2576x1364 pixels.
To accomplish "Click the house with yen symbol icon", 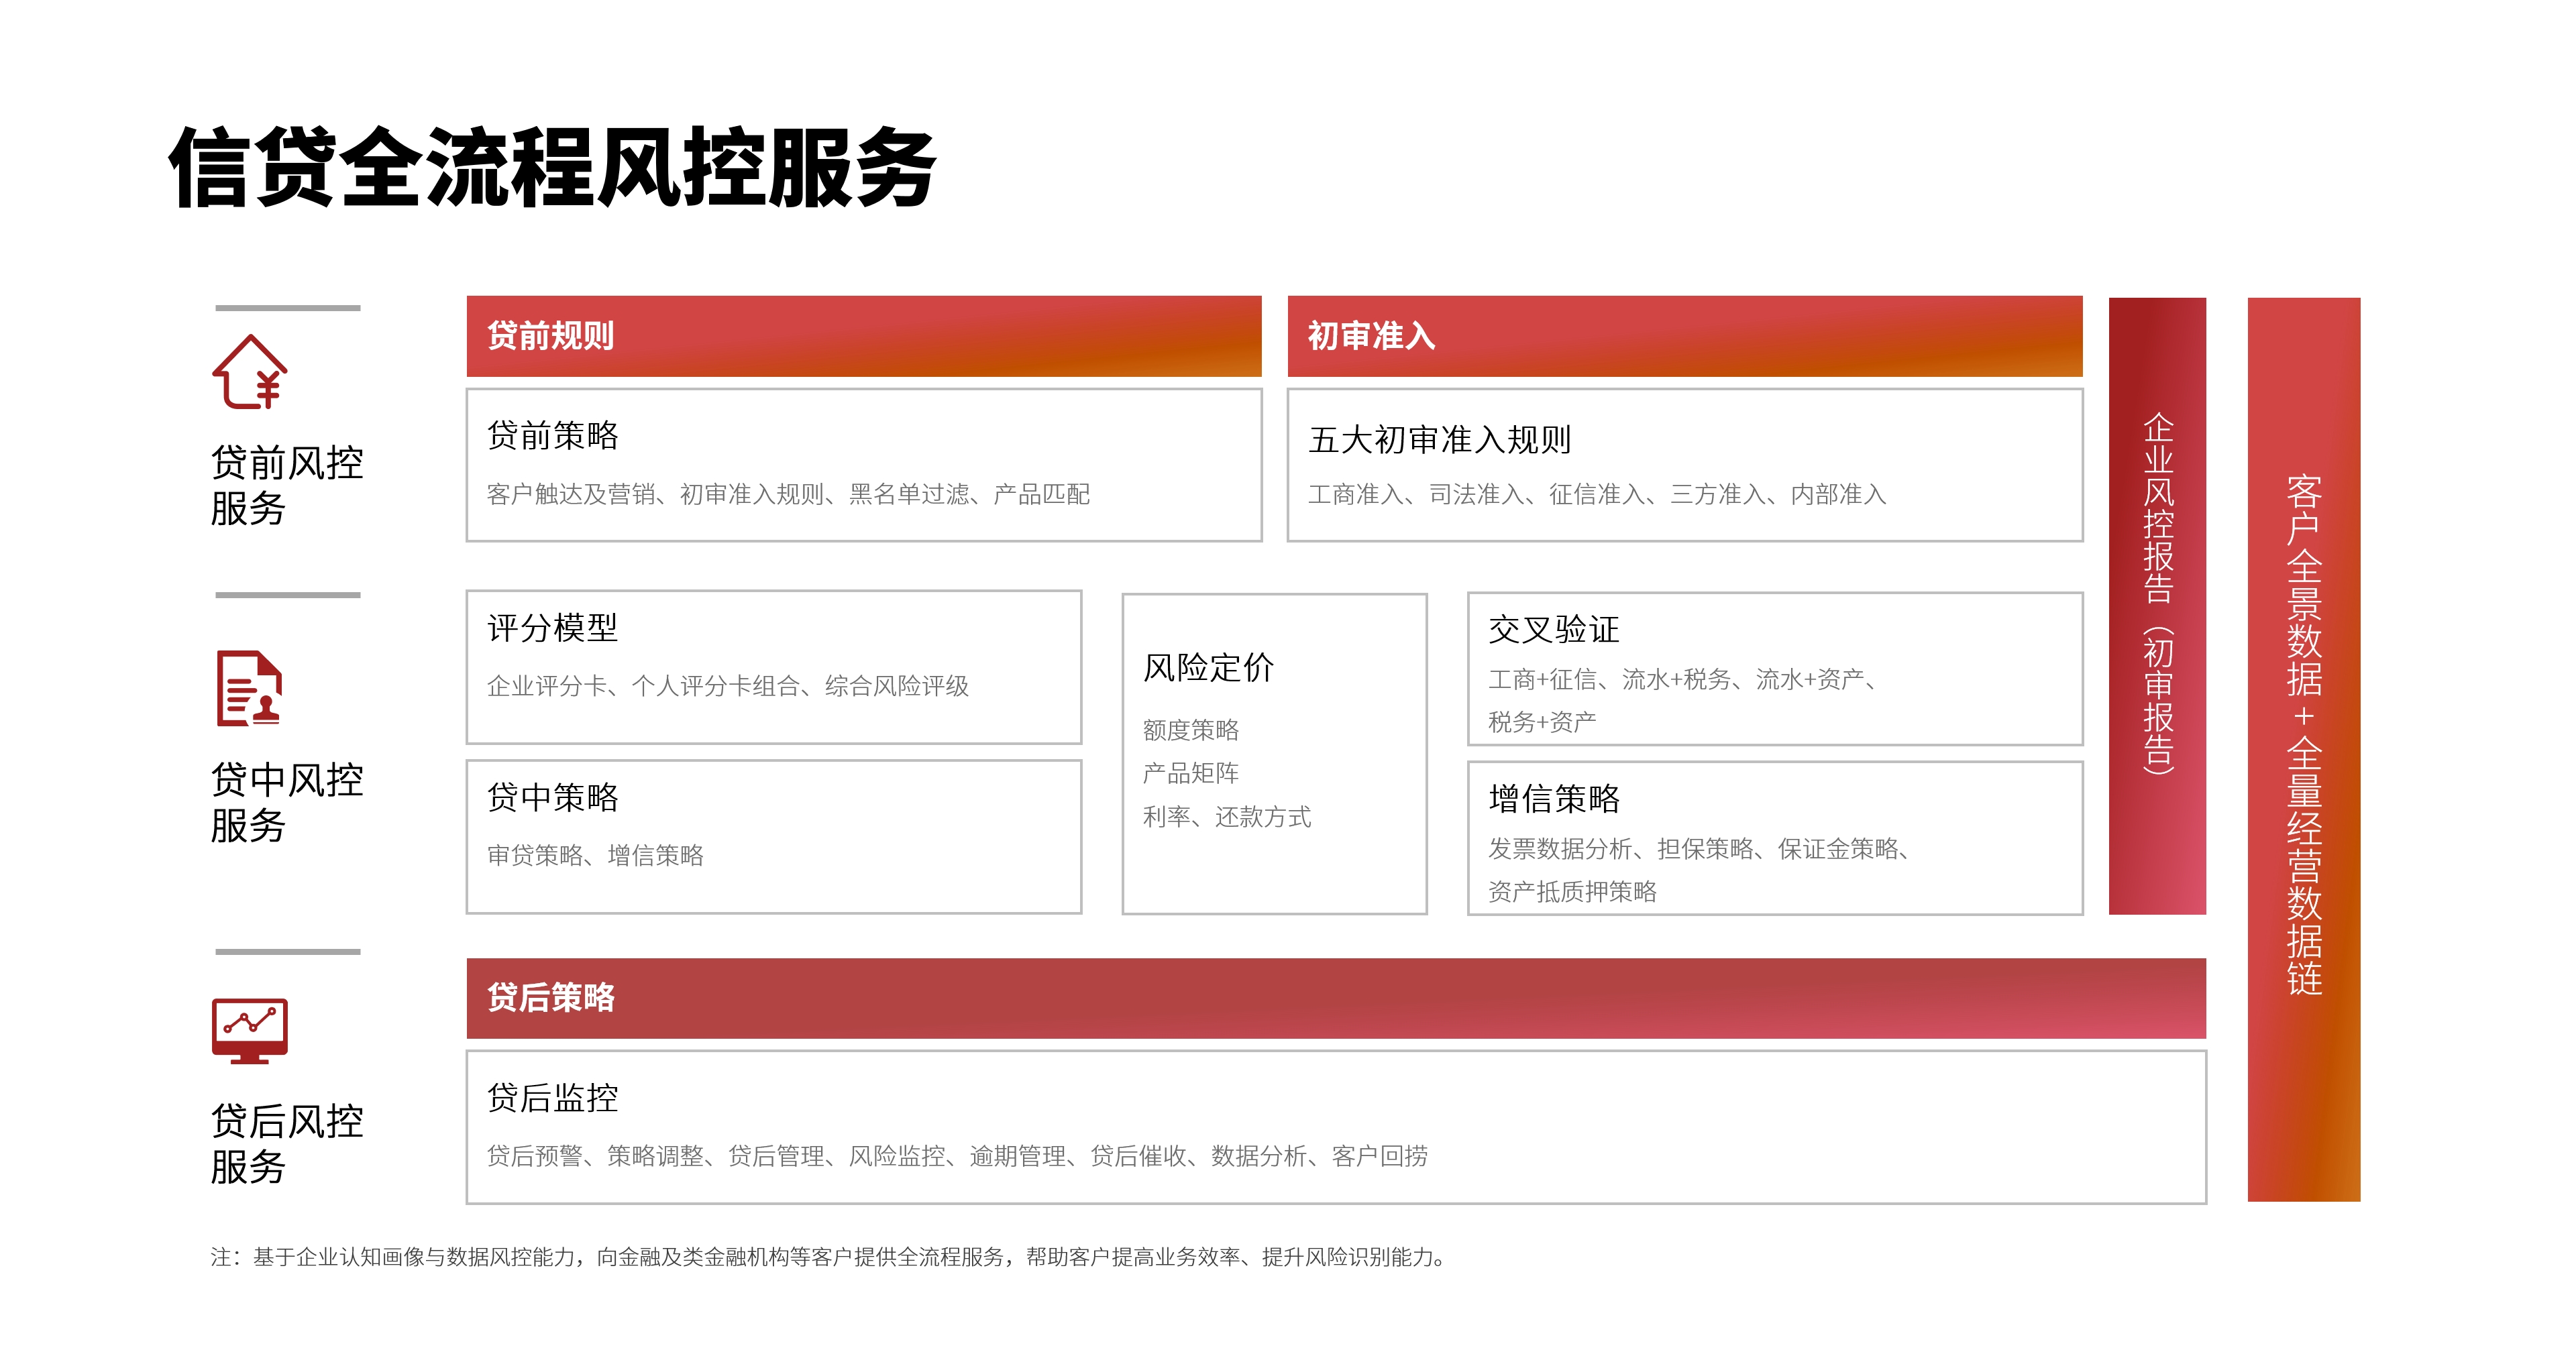I will [x=249, y=372].
